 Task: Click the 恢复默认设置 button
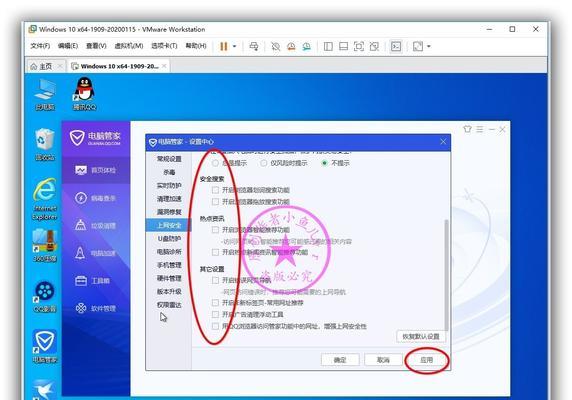point(421,336)
